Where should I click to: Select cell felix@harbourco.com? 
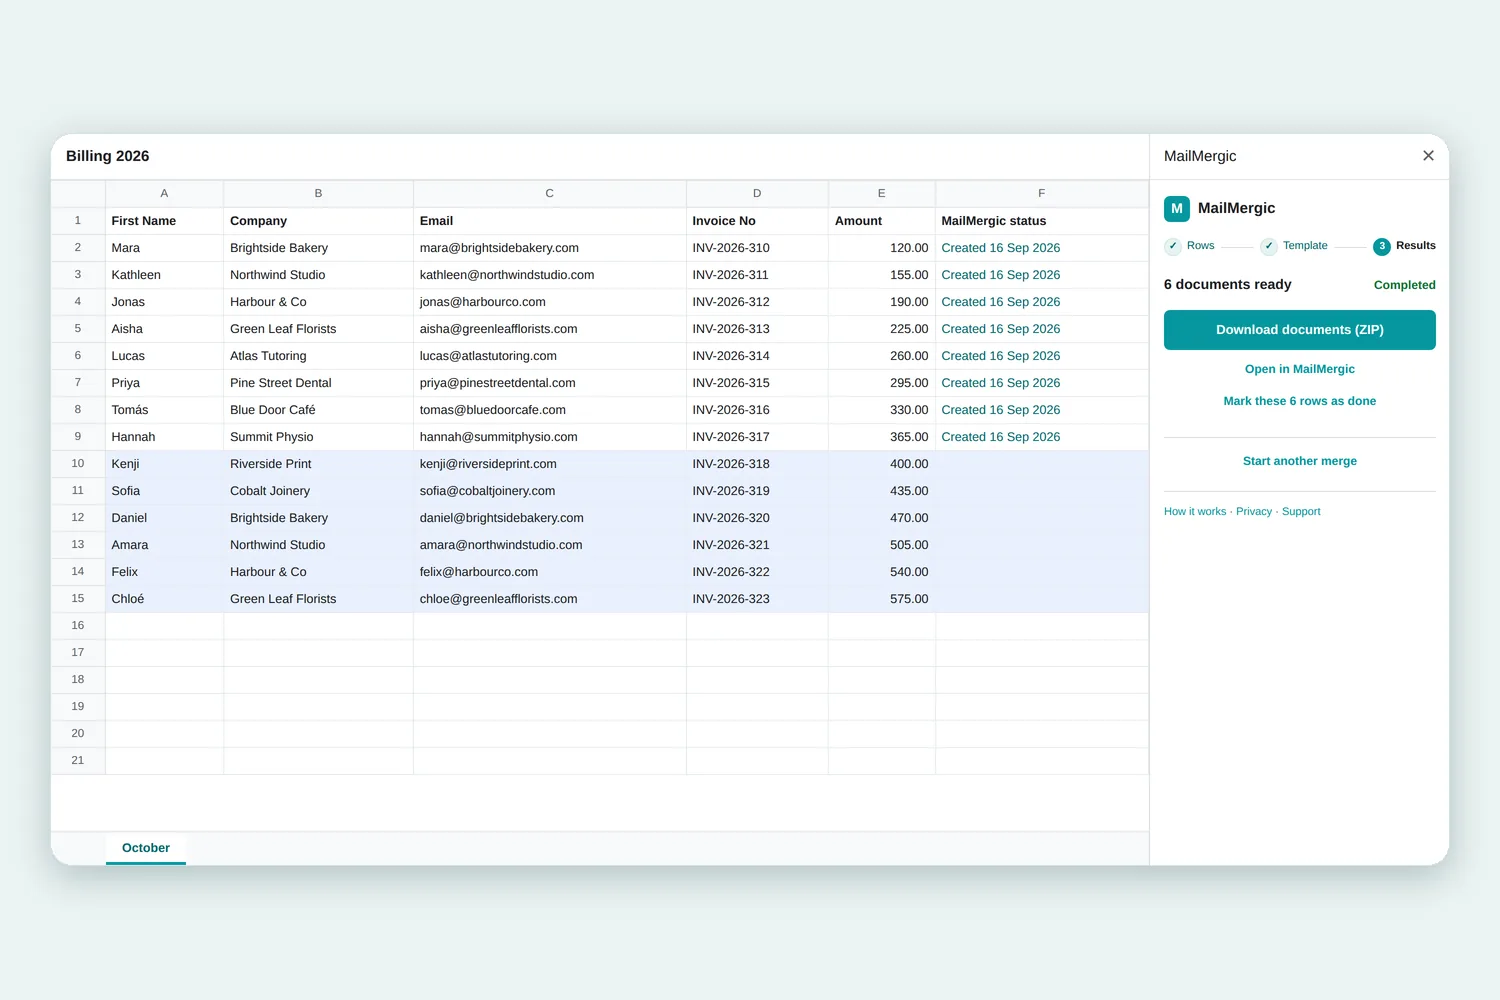click(x=550, y=572)
